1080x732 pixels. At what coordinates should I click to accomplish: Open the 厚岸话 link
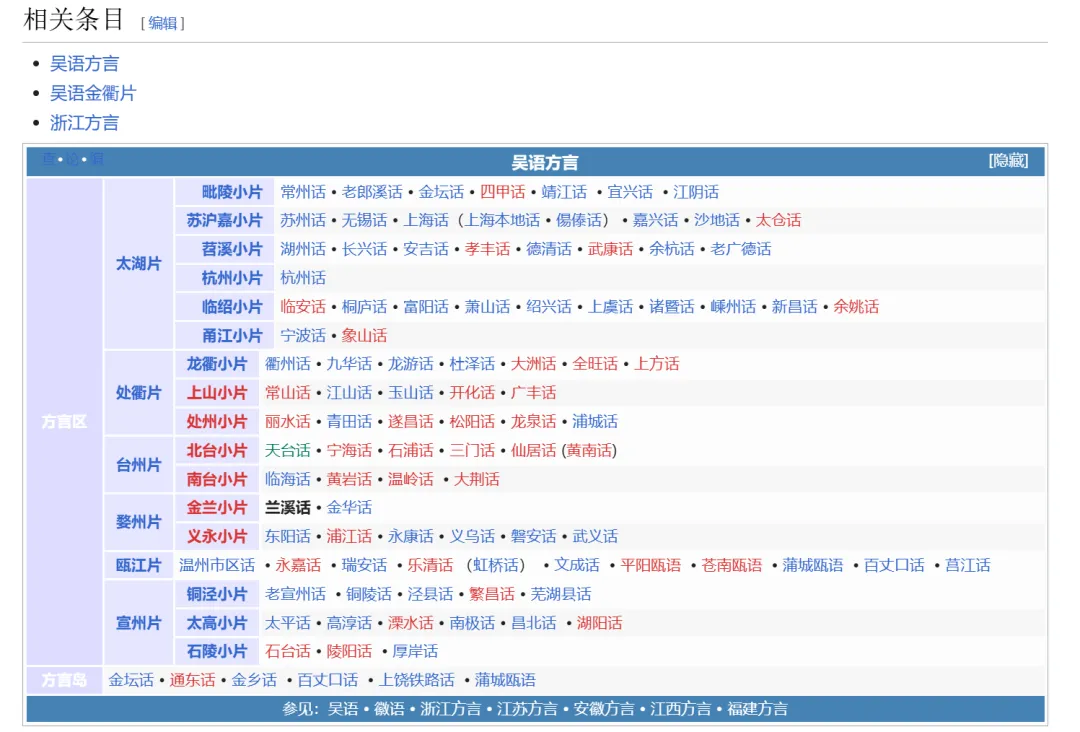[x=415, y=651]
